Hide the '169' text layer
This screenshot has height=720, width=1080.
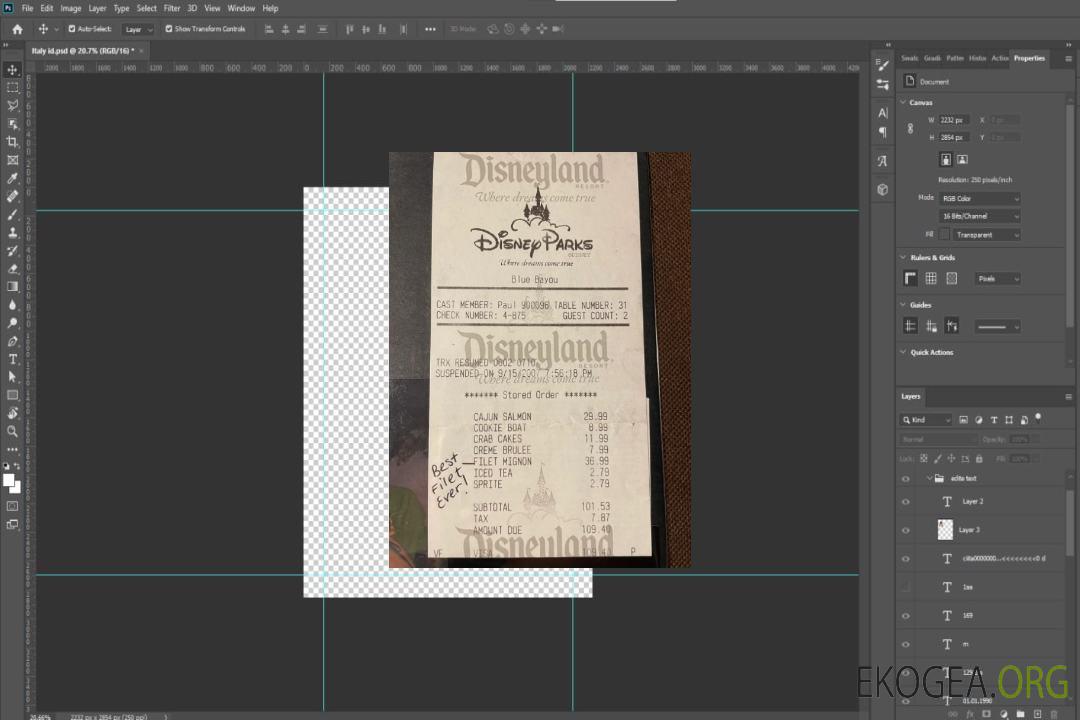click(x=906, y=616)
